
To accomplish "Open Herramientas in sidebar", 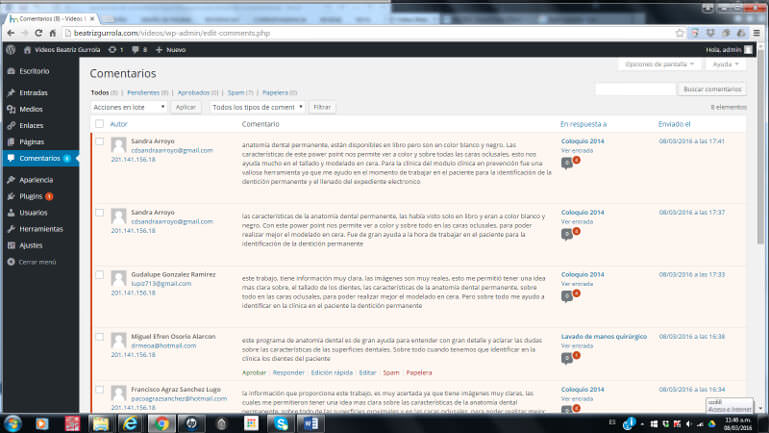I will click(41, 229).
